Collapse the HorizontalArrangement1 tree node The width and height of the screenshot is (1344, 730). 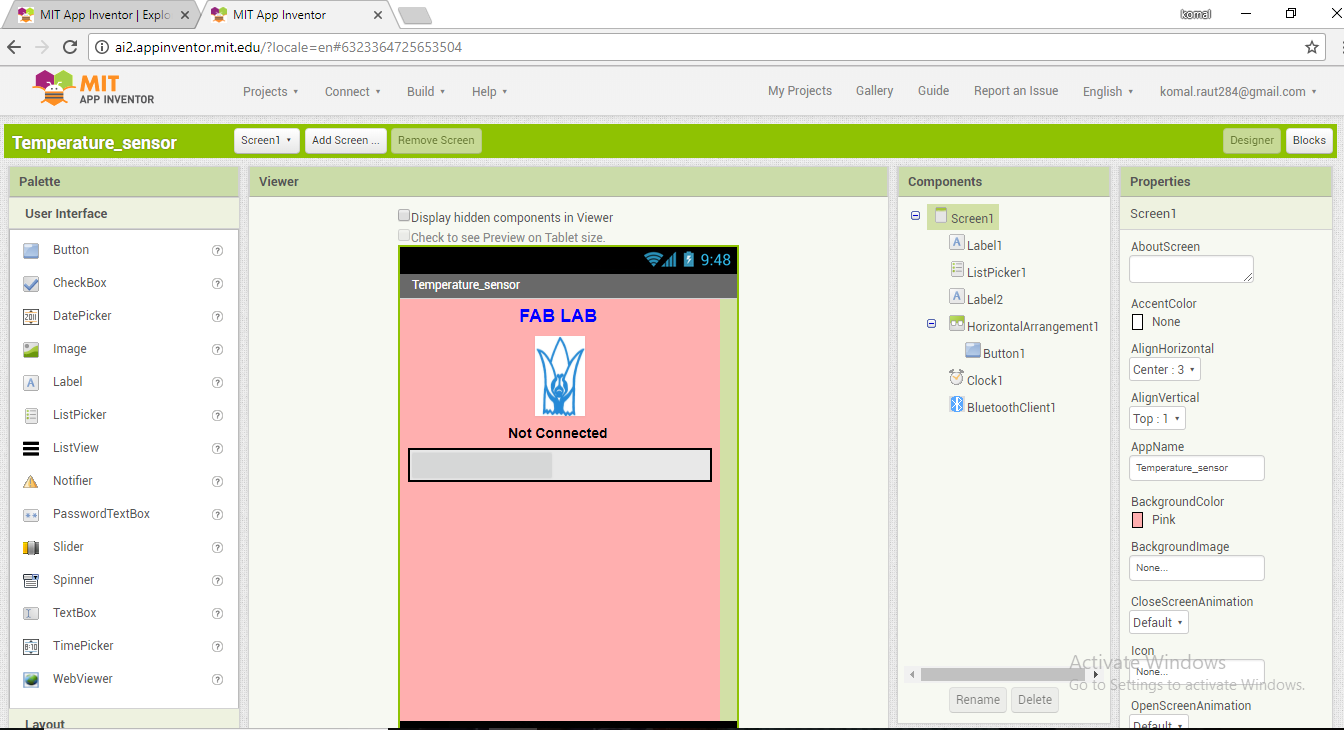click(x=932, y=324)
